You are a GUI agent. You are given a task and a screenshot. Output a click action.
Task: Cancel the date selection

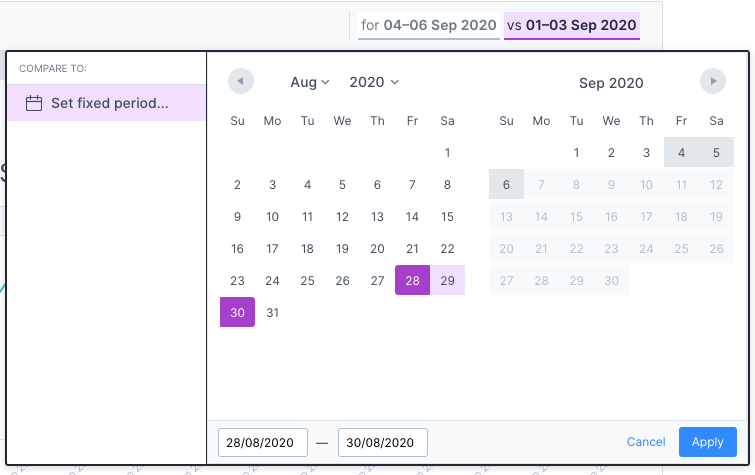coord(646,442)
